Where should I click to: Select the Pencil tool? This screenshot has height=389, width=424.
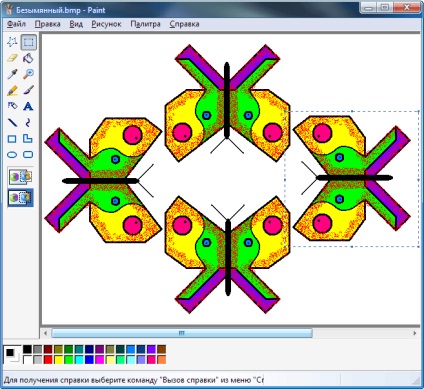[x=12, y=90]
